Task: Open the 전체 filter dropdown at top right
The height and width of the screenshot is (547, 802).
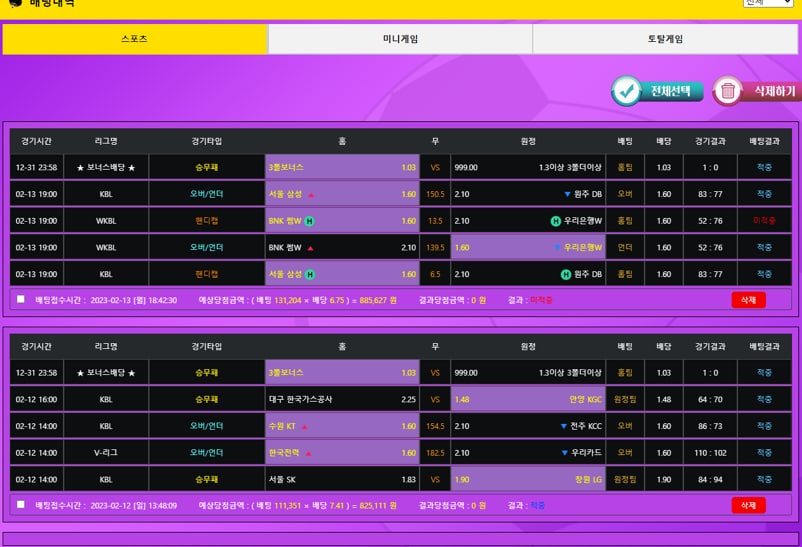Action: pyautogui.click(x=767, y=3)
